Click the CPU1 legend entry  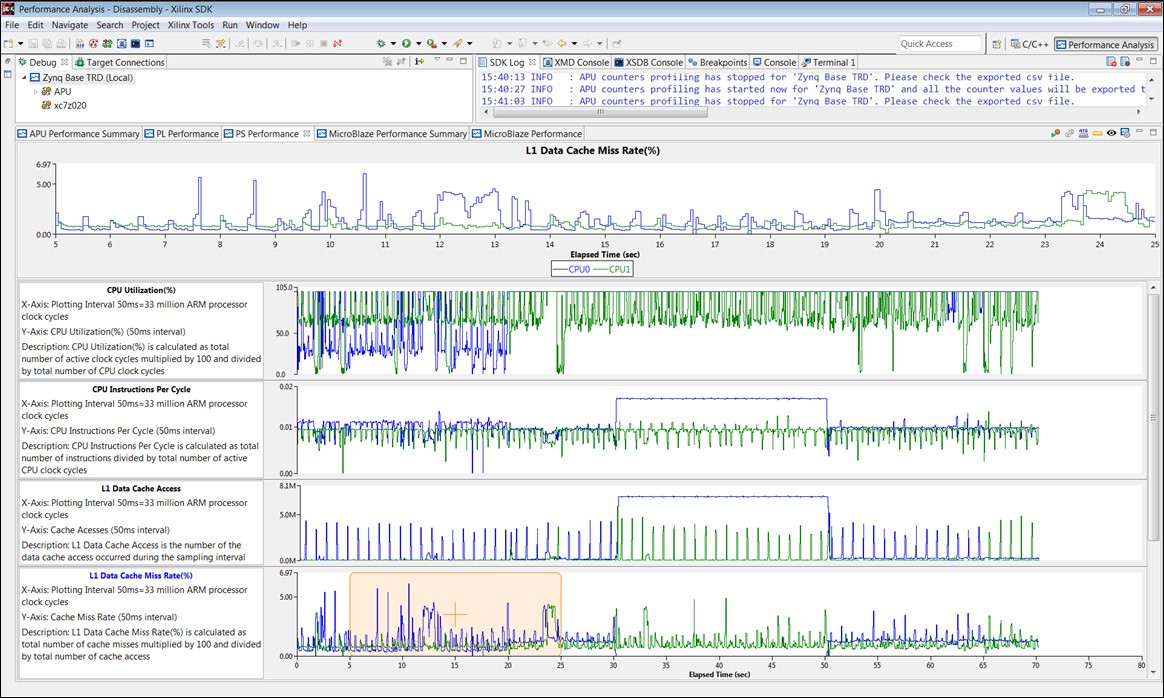click(x=612, y=270)
